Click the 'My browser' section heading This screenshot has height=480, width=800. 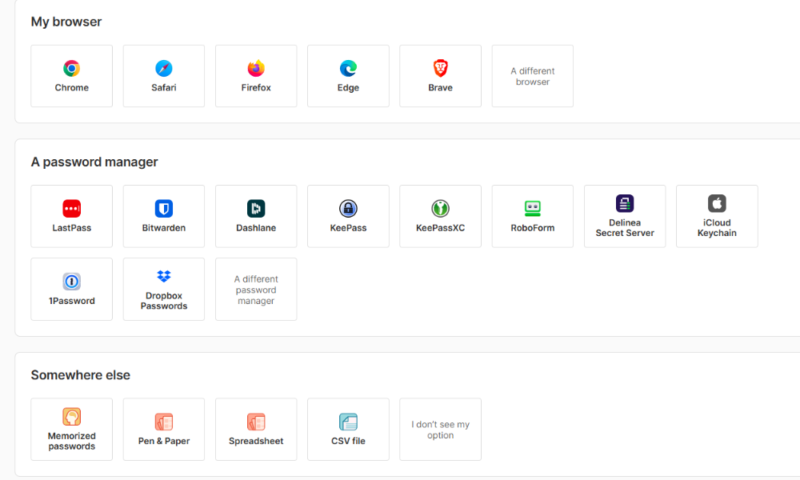pyautogui.click(x=66, y=22)
